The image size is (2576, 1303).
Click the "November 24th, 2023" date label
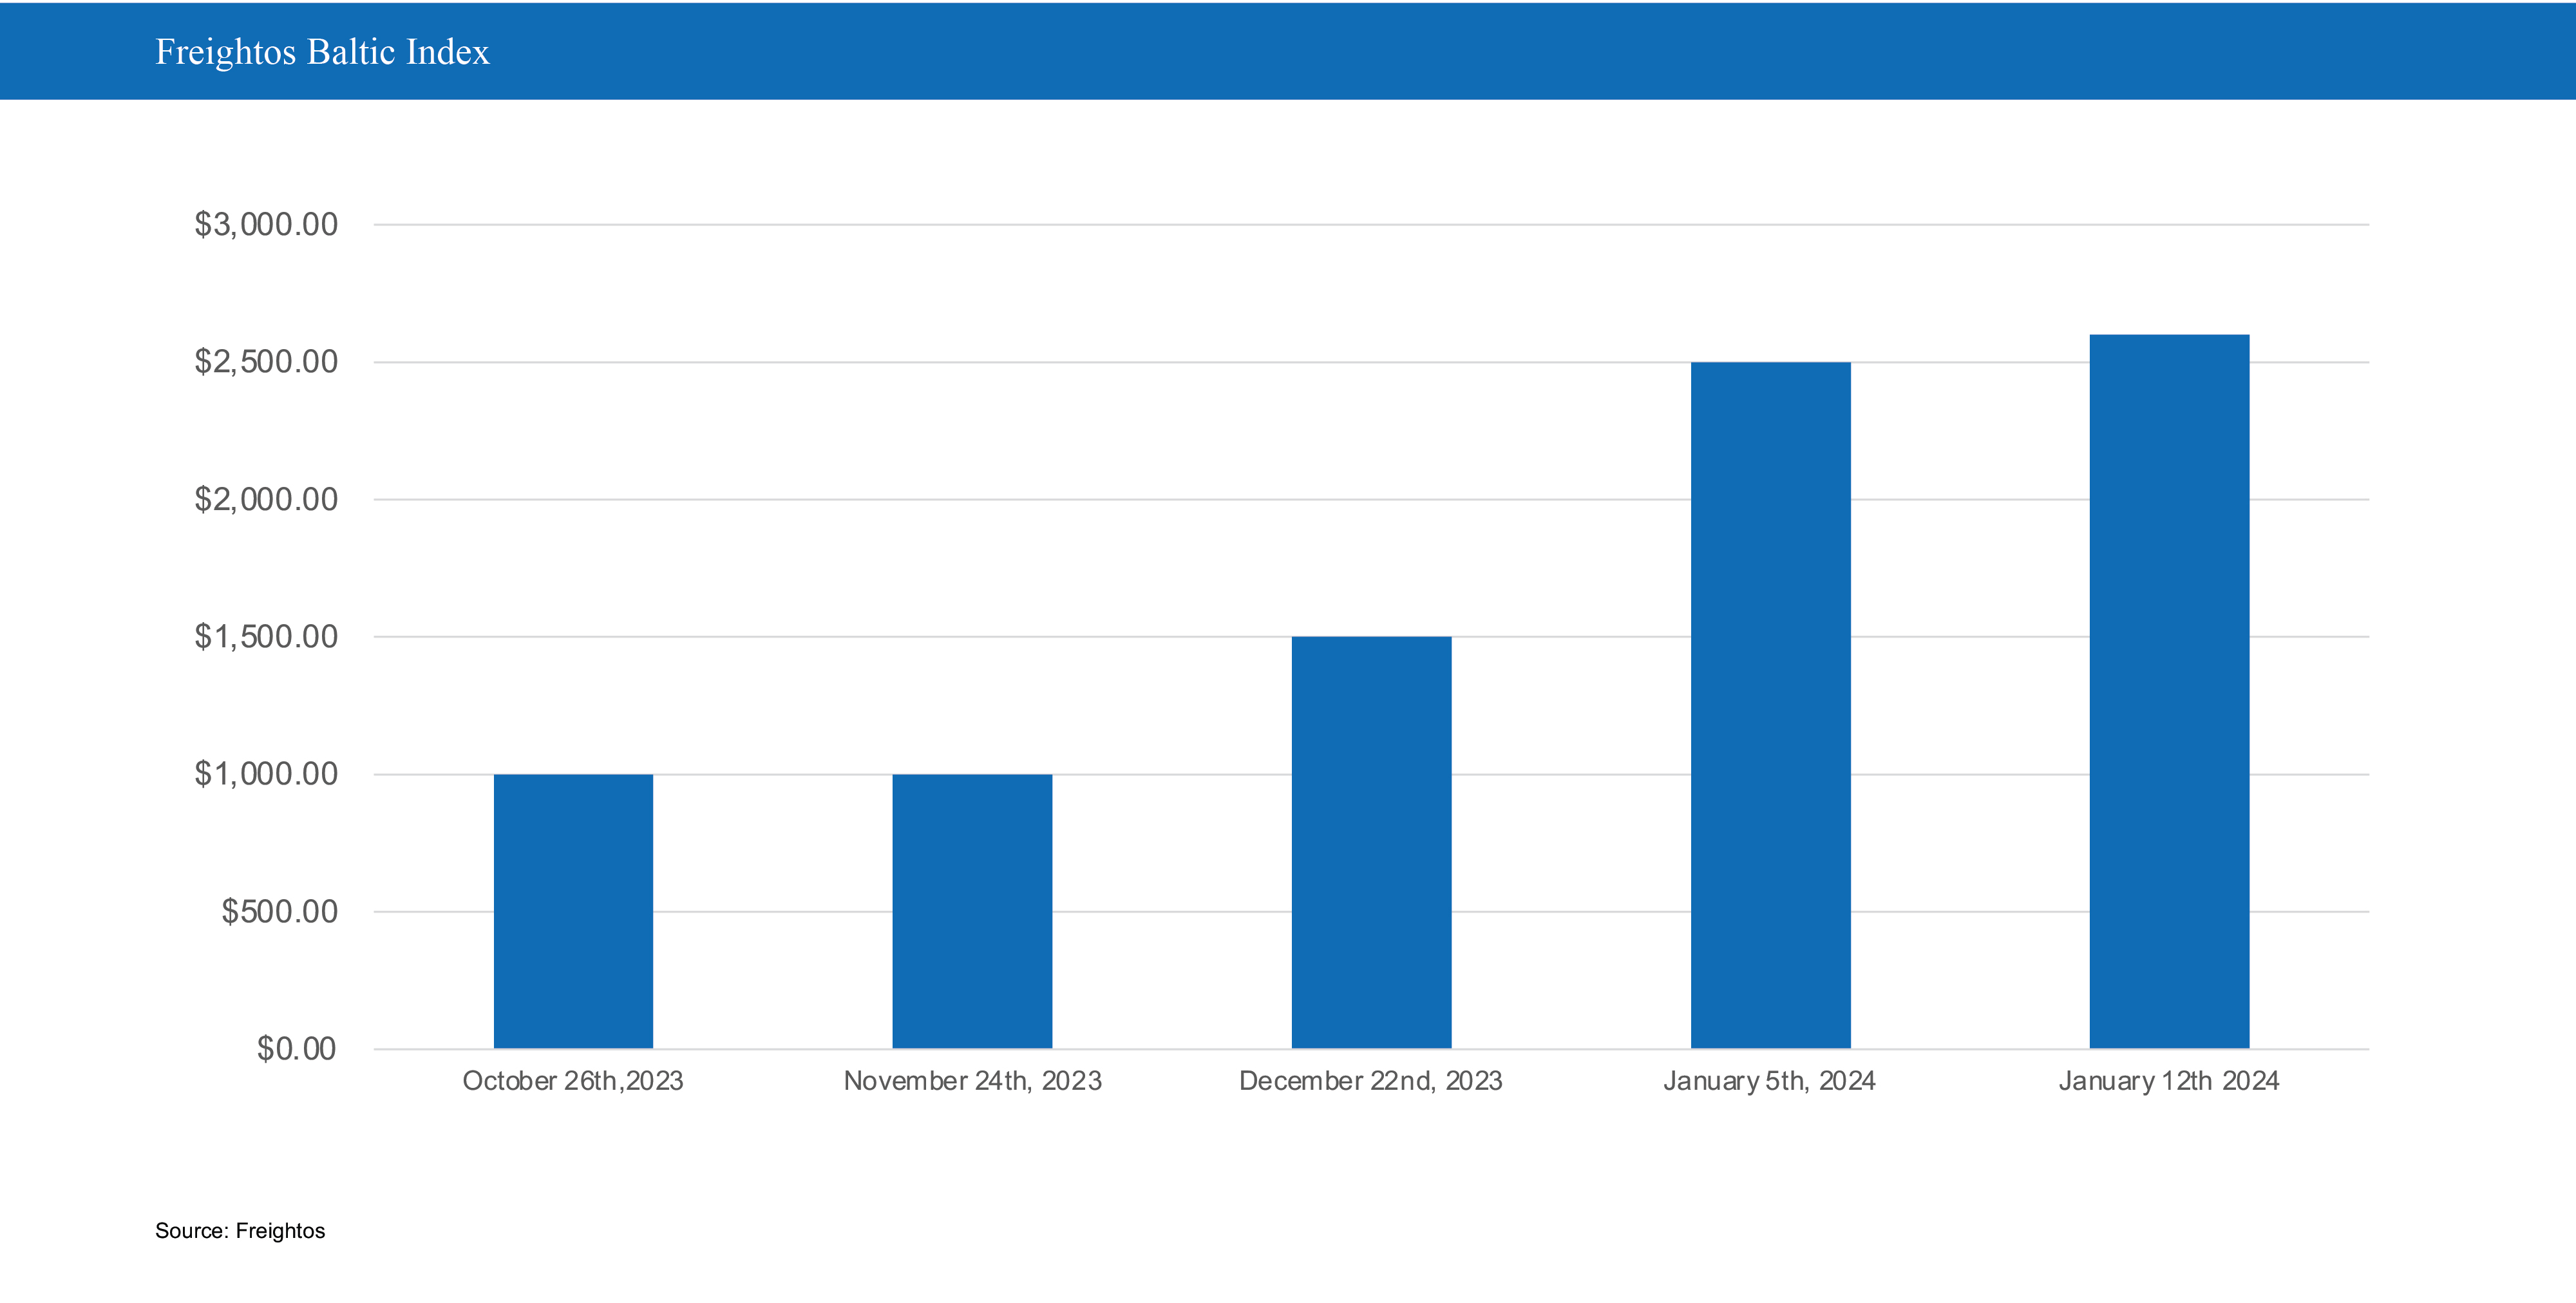click(972, 1081)
